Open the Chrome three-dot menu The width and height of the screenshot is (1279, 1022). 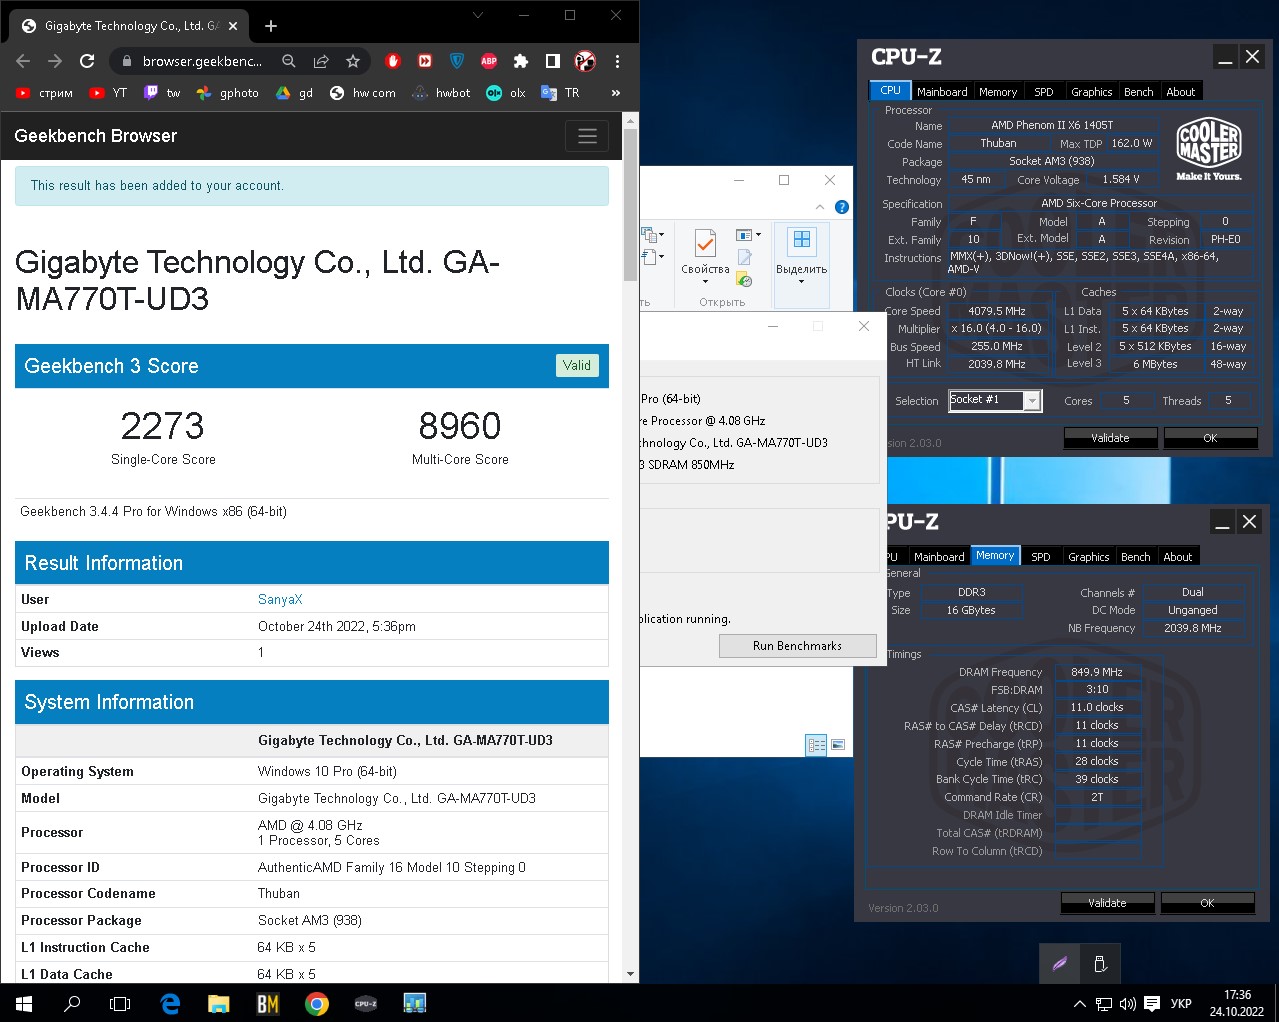pyautogui.click(x=617, y=61)
